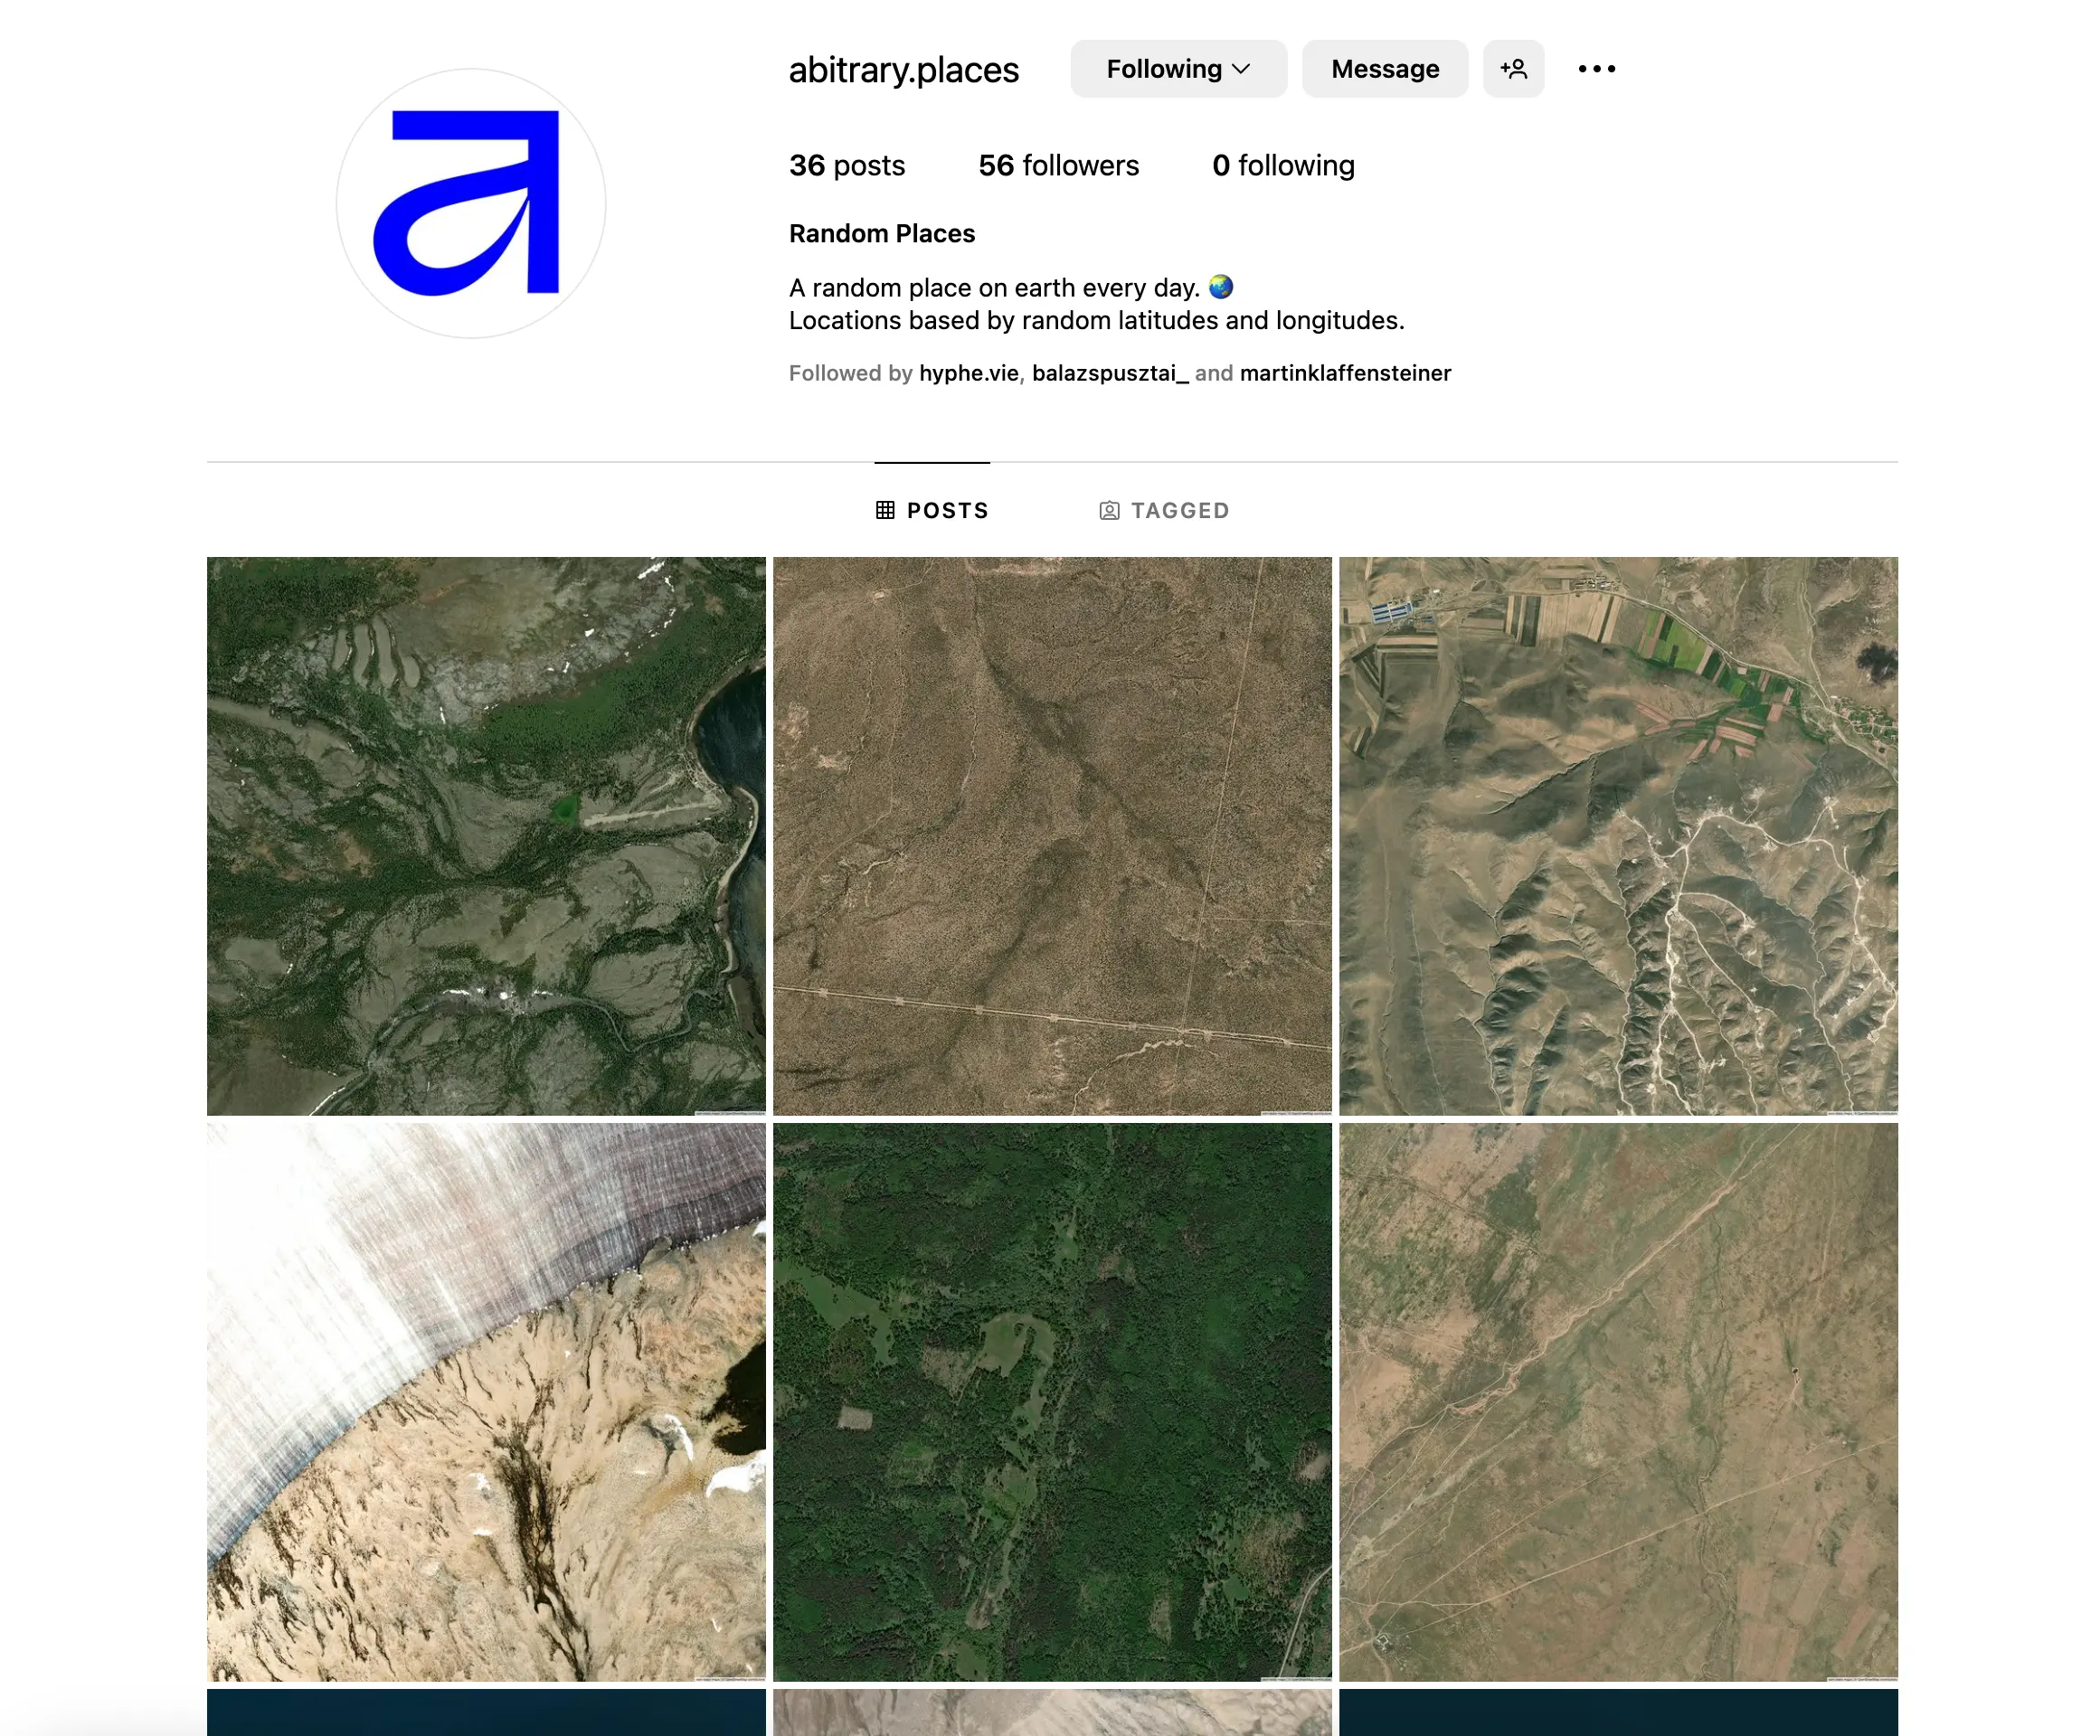2100x1736 pixels.
Task: Open the 0 following list
Action: pyautogui.click(x=1283, y=165)
